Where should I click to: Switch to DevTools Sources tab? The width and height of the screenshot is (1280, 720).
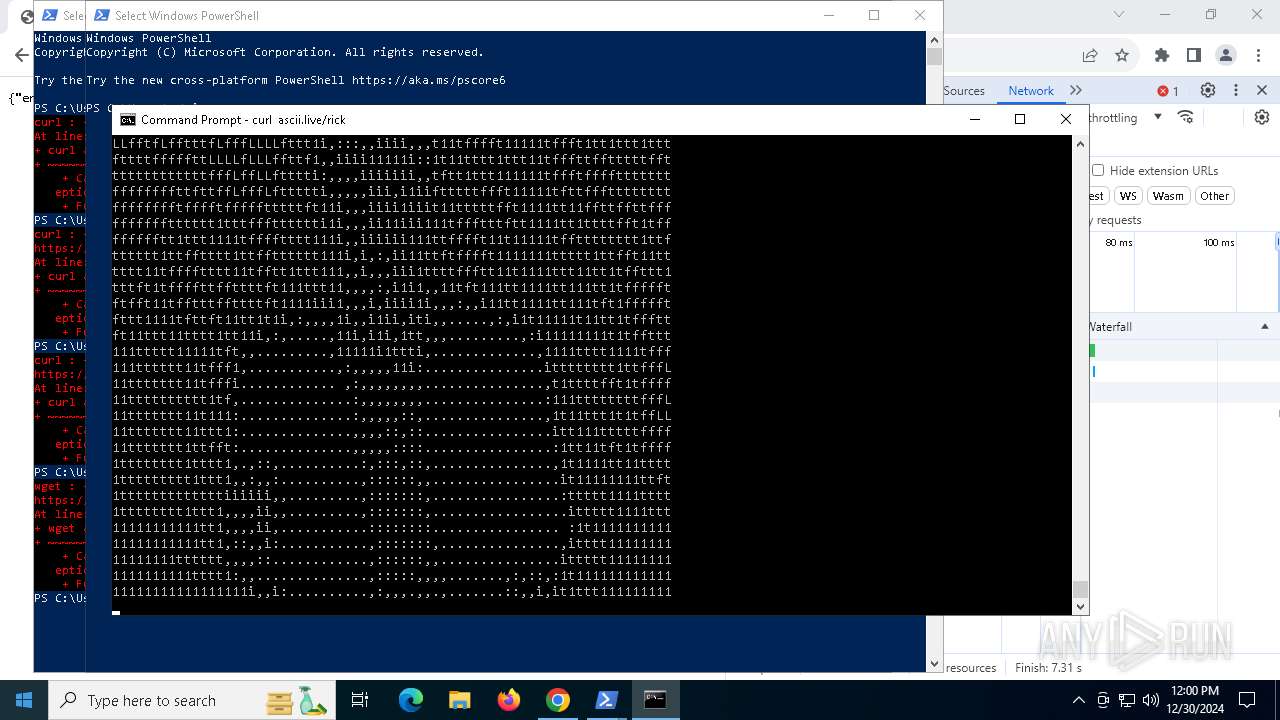[964, 90]
